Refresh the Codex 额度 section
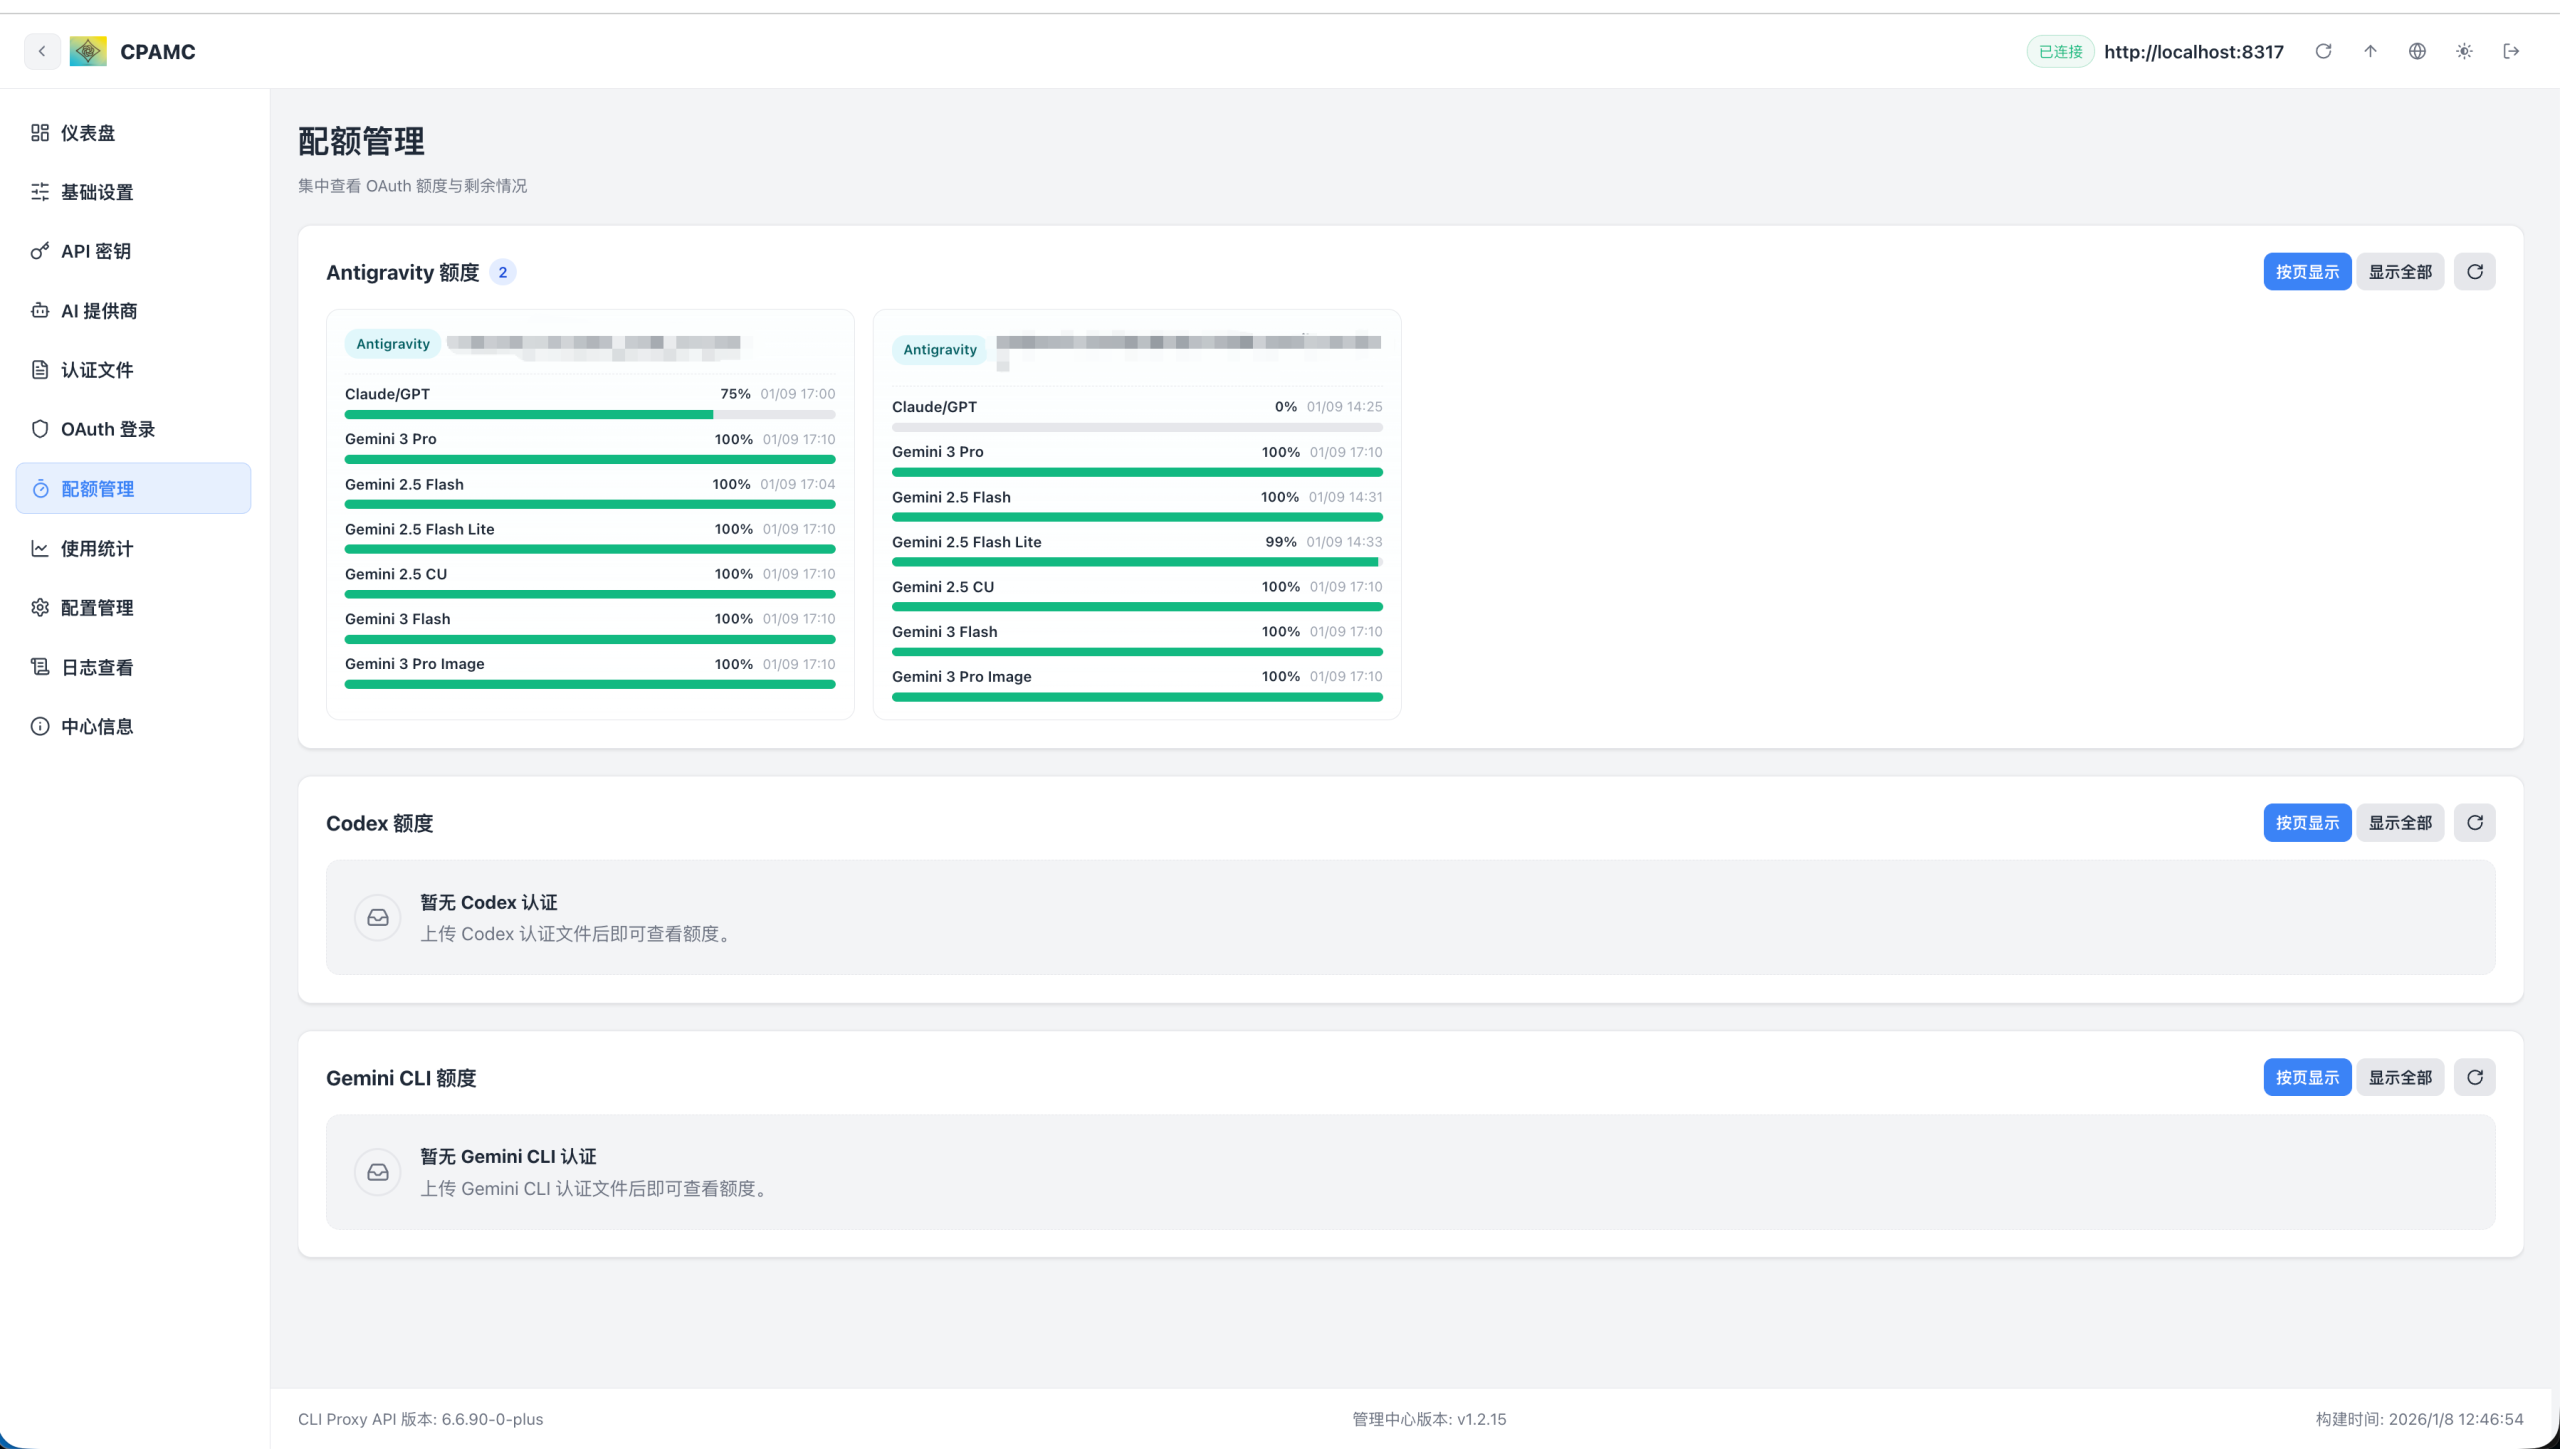2560x1449 pixels. coord(2474,822)
